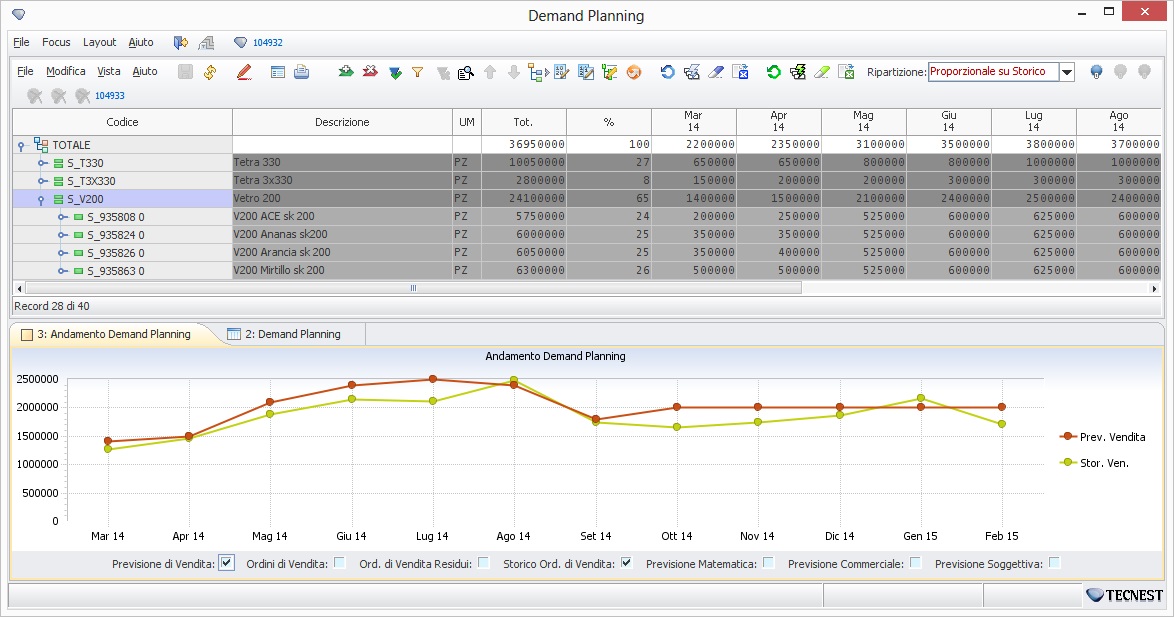
Task: Click the Stor. Ven. legend marker
Action: (1068, 463)
